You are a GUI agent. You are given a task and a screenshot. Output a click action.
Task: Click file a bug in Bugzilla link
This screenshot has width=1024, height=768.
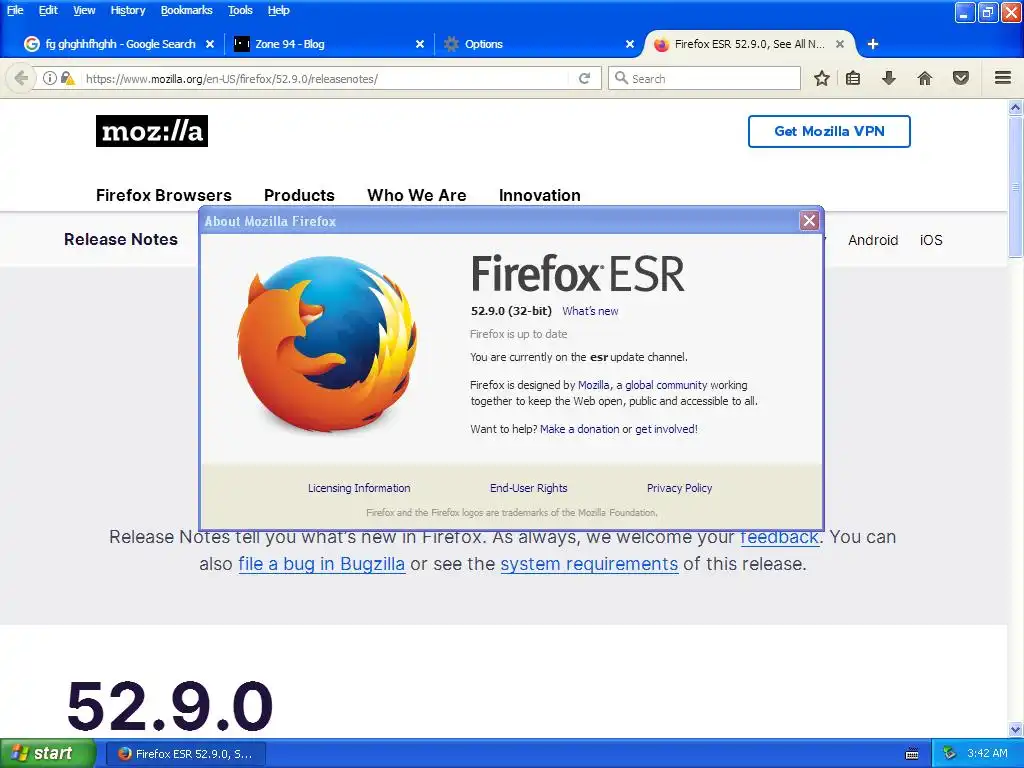coord(321,564)
